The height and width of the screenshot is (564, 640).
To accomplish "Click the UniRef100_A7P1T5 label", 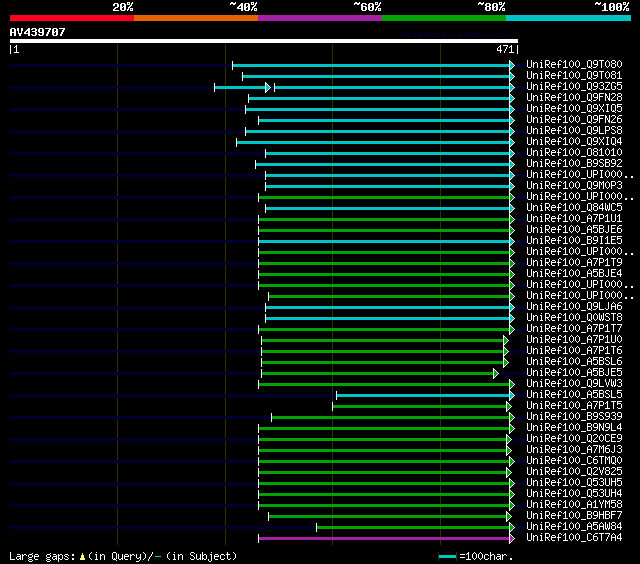I will click(574, 406).
